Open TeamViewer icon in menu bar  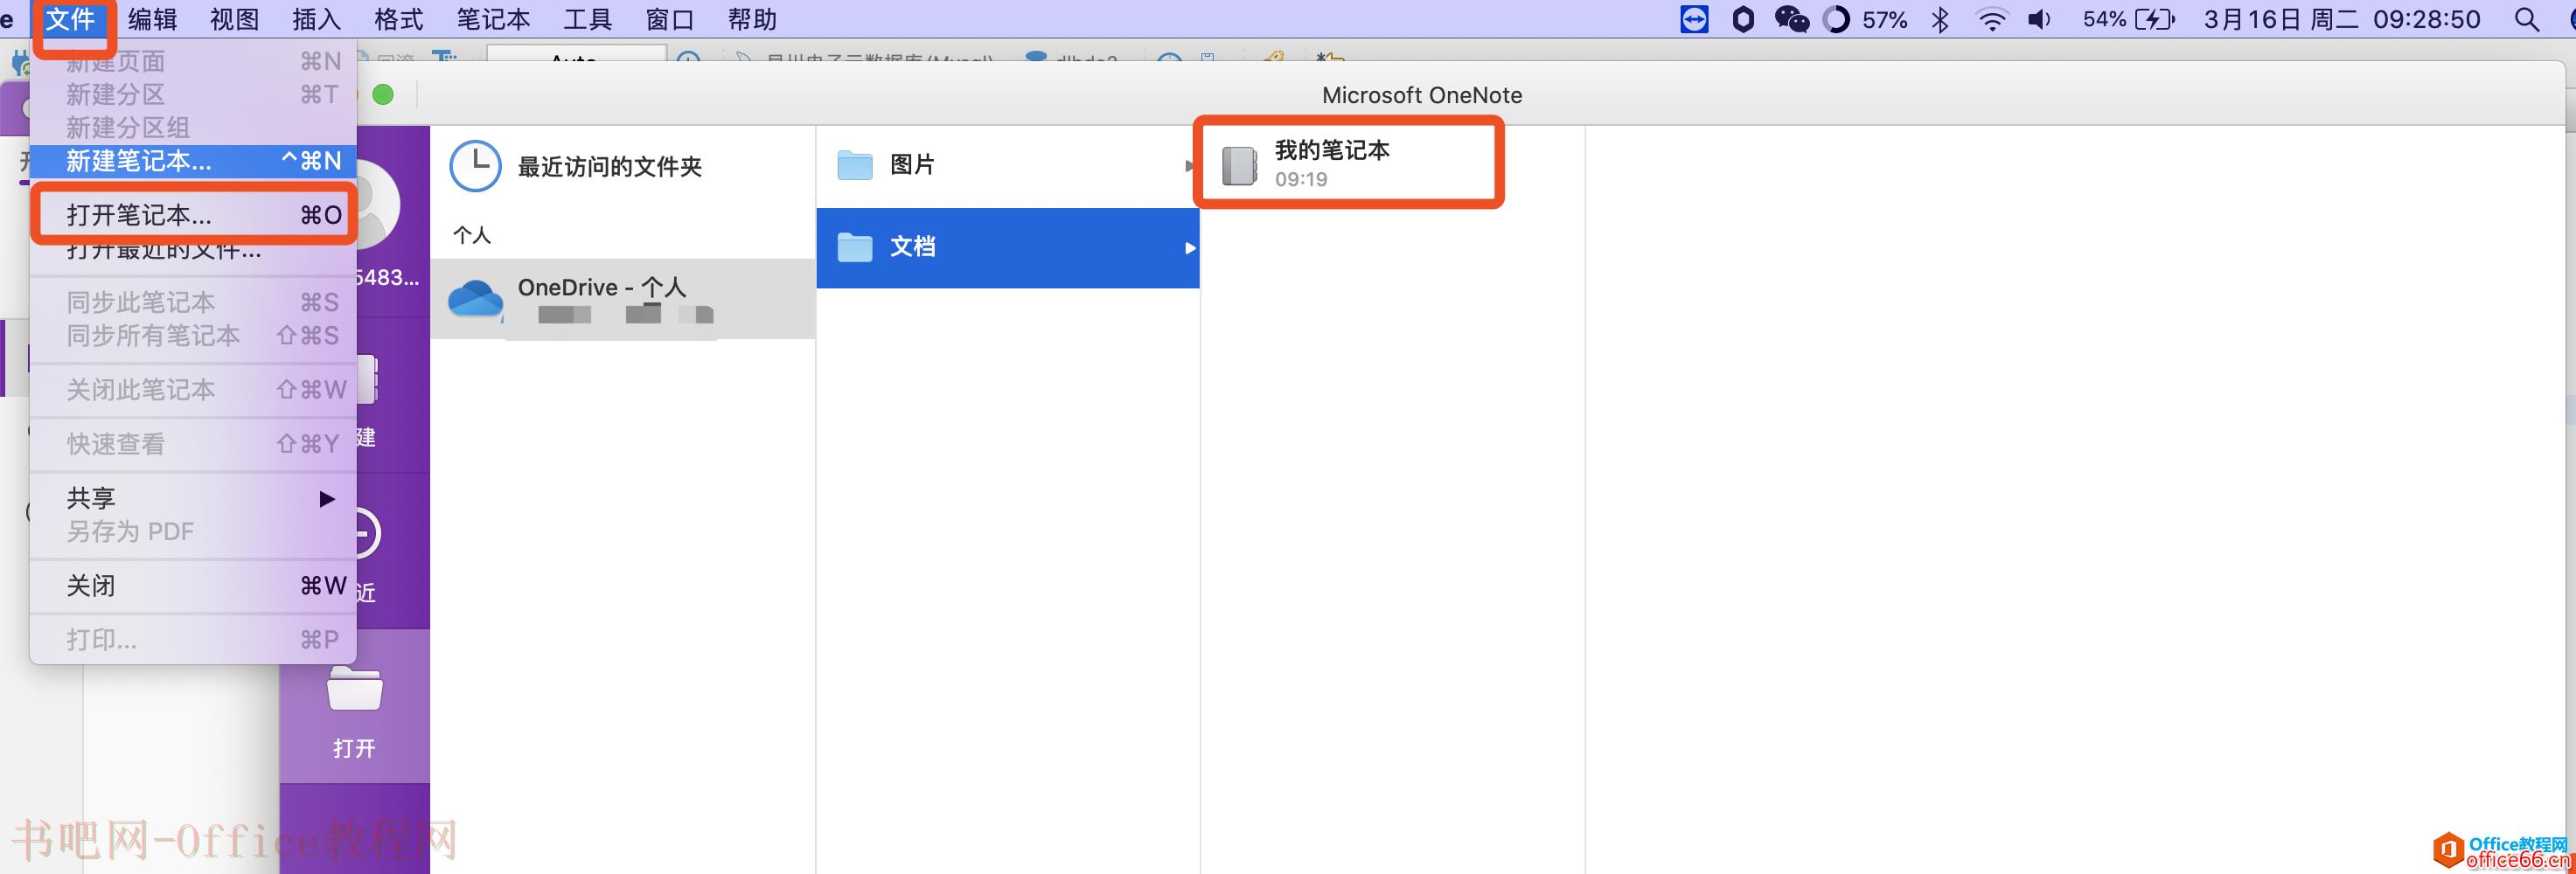pos(1694,19)
